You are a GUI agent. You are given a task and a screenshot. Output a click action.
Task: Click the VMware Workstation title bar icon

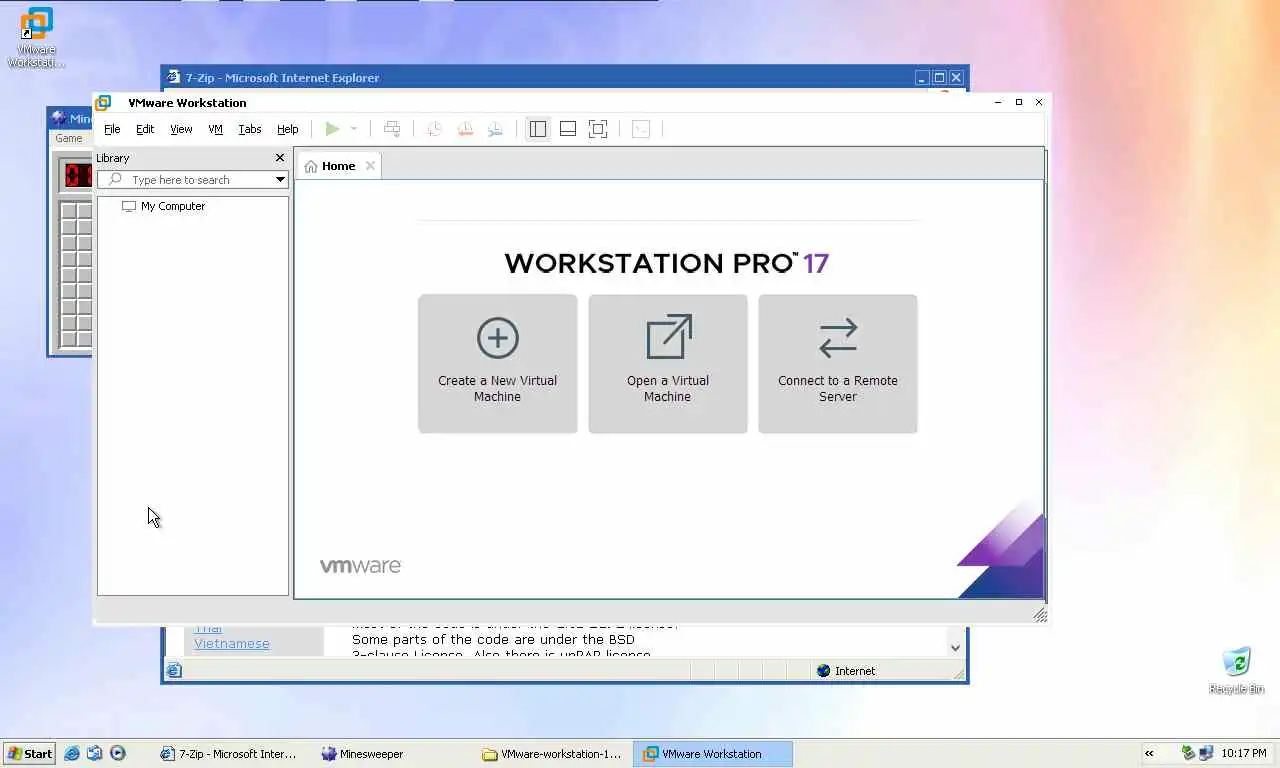pyautogui.click(x=103, y=103)
